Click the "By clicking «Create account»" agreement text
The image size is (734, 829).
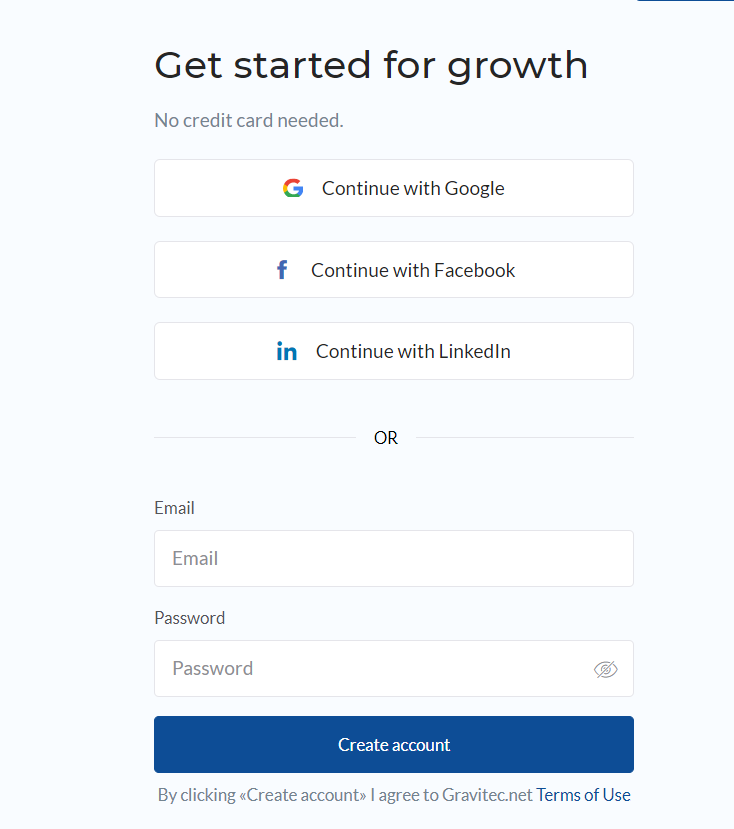click(x=262, y=795)
